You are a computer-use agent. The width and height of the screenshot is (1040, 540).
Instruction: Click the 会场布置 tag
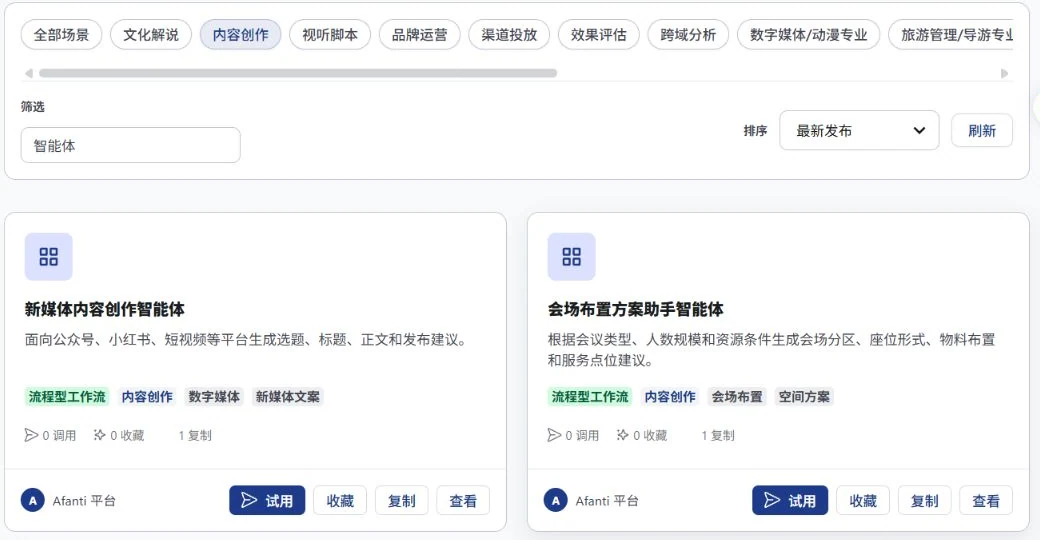[x=737, y=397]
